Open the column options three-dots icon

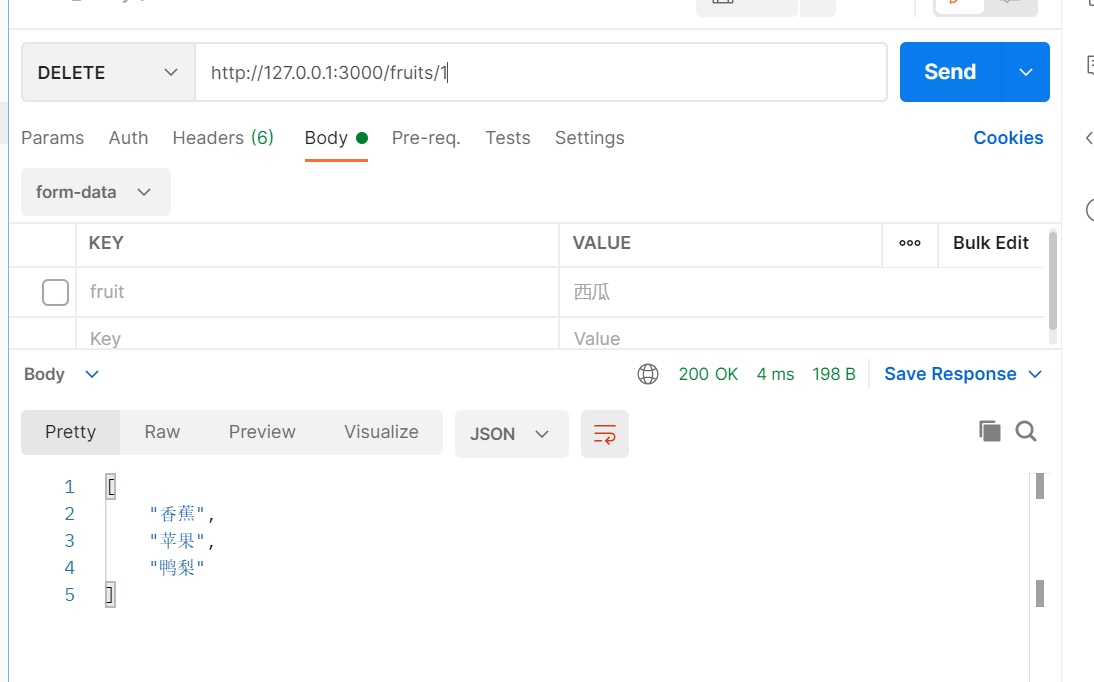(910, 243)
